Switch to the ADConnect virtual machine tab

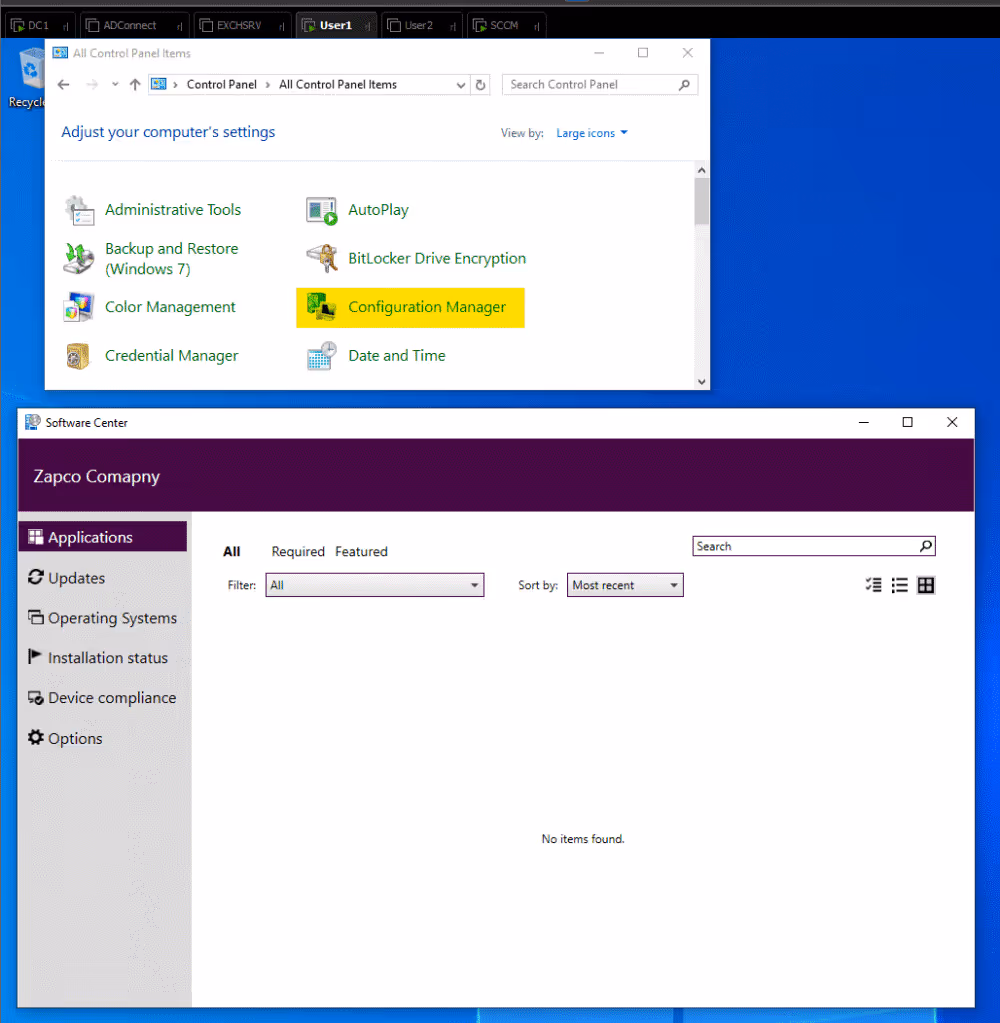(x=136, y=25)
